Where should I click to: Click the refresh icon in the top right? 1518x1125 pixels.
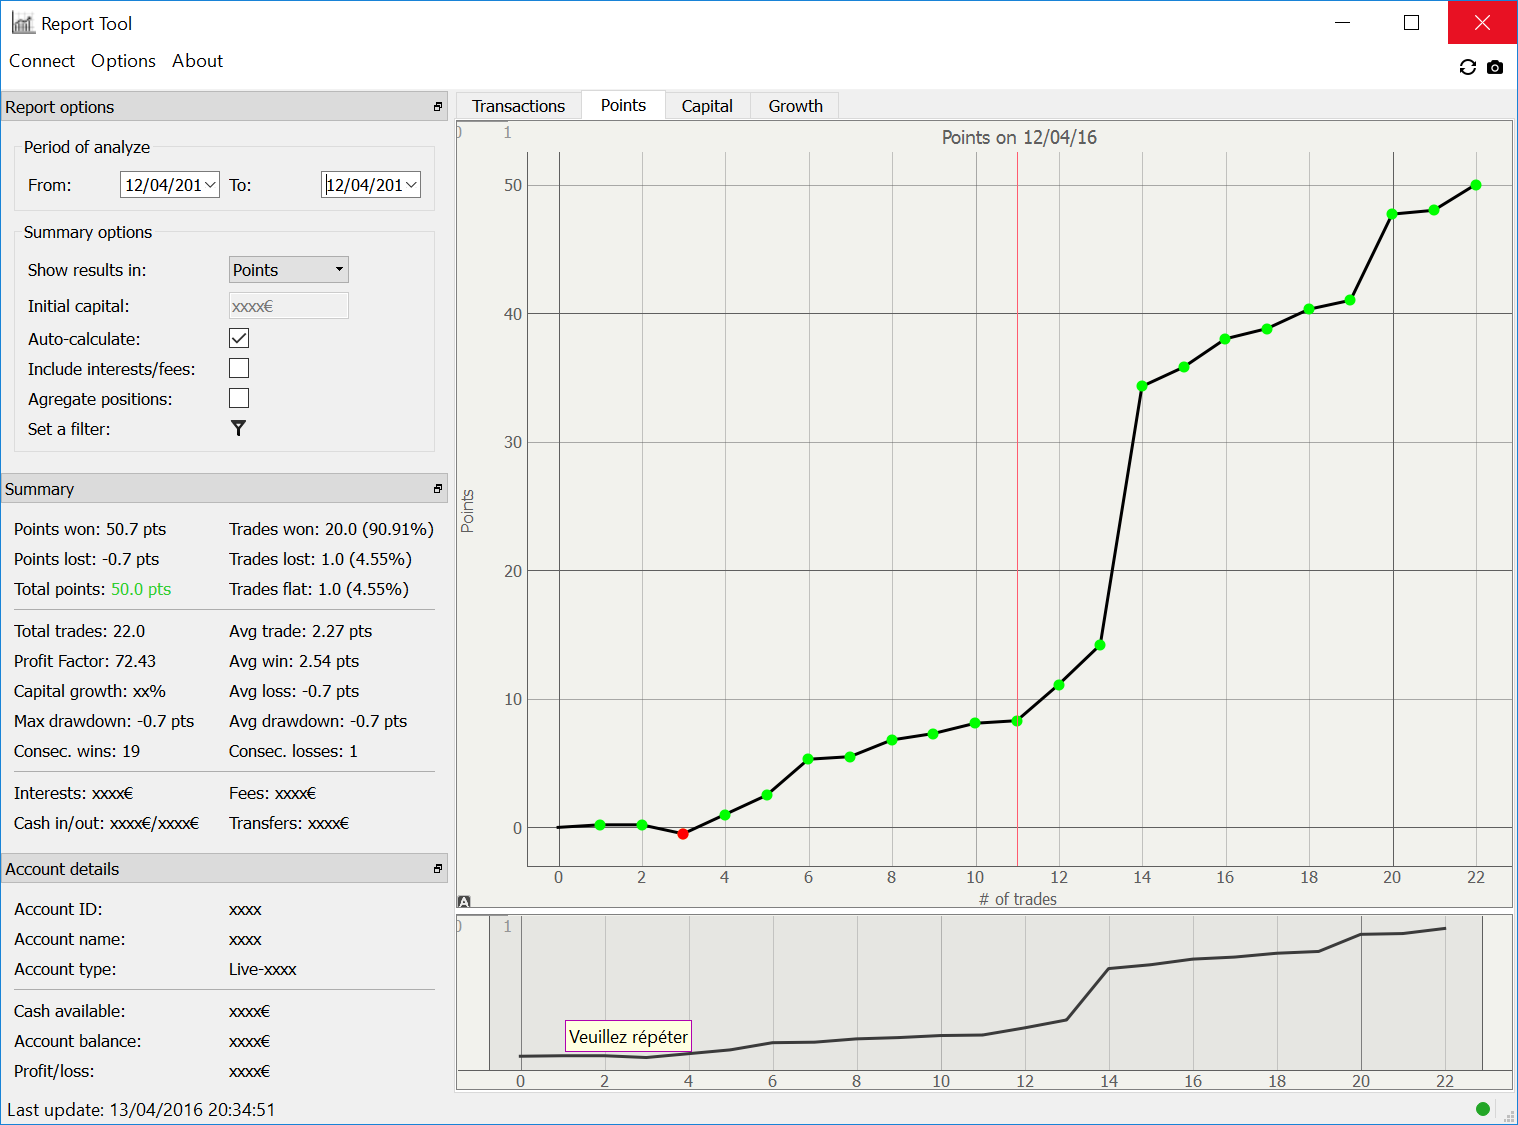click(1467, 67)
